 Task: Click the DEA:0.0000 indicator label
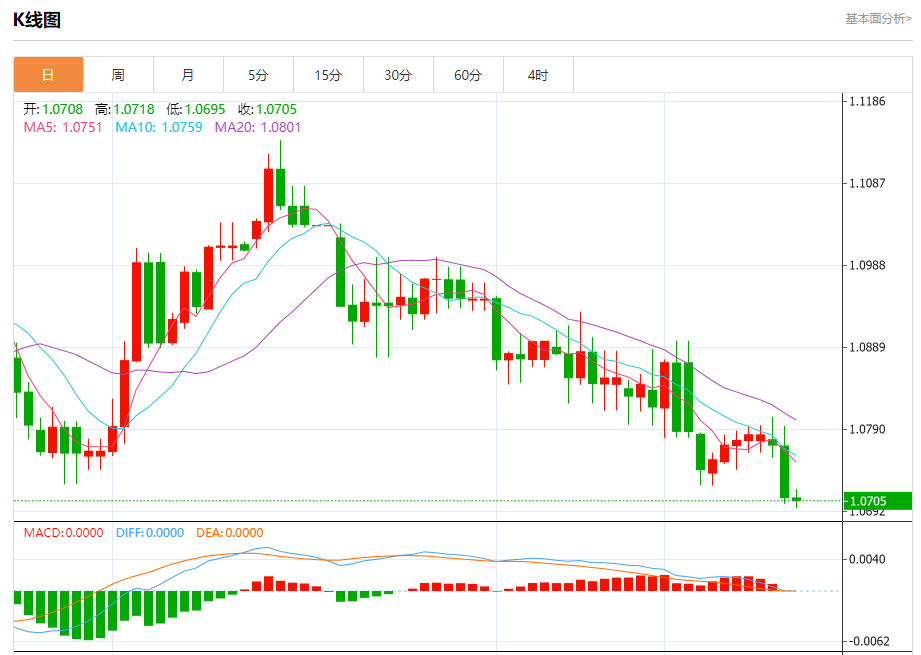click(x=230, y=533)
